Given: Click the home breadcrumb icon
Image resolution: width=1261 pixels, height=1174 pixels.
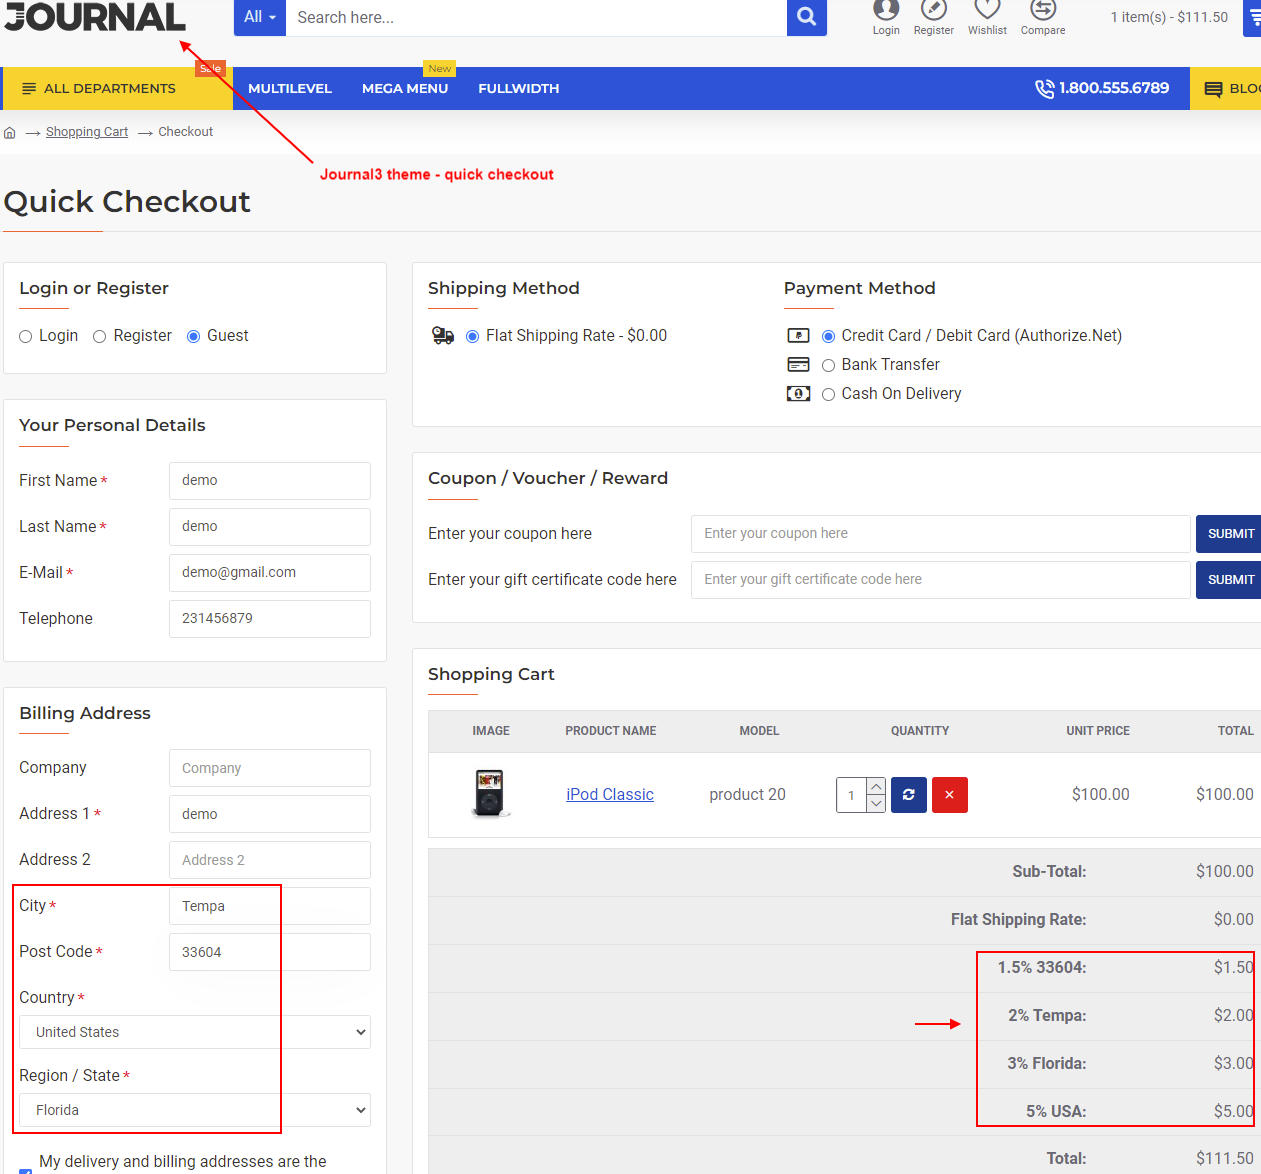Looking at the screenshot, I should pos(10,132).
